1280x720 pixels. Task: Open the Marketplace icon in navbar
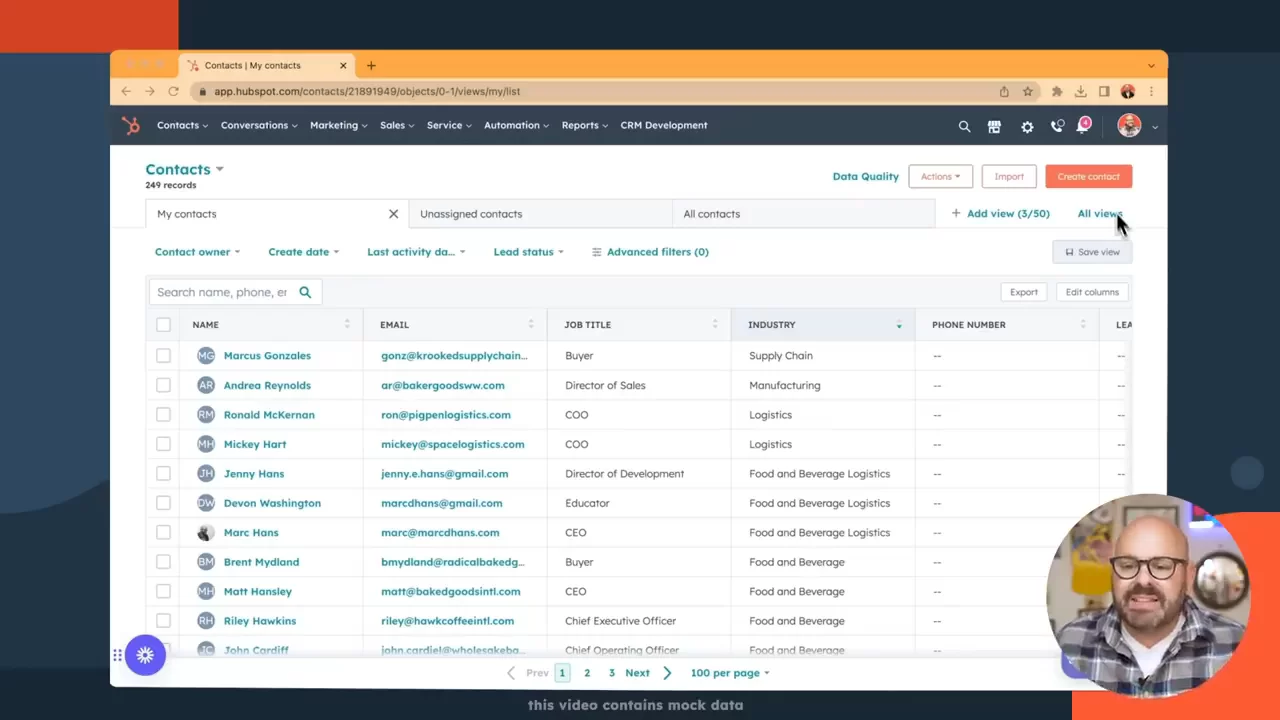pos(994,127)
